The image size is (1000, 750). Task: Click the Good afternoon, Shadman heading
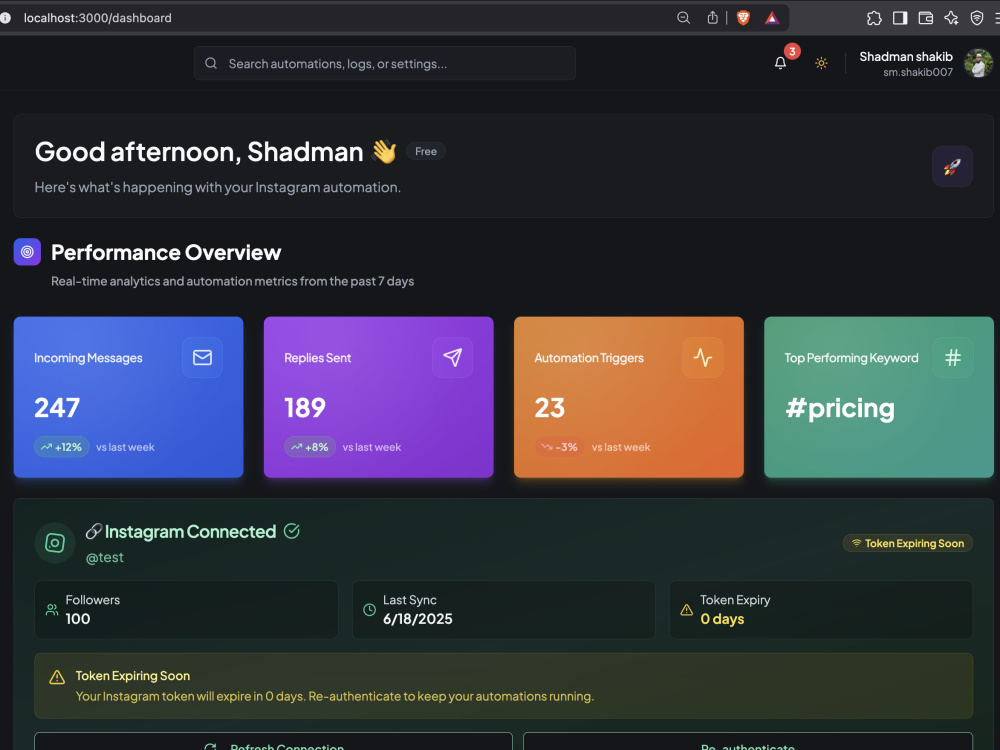click(x=199, y=152)
